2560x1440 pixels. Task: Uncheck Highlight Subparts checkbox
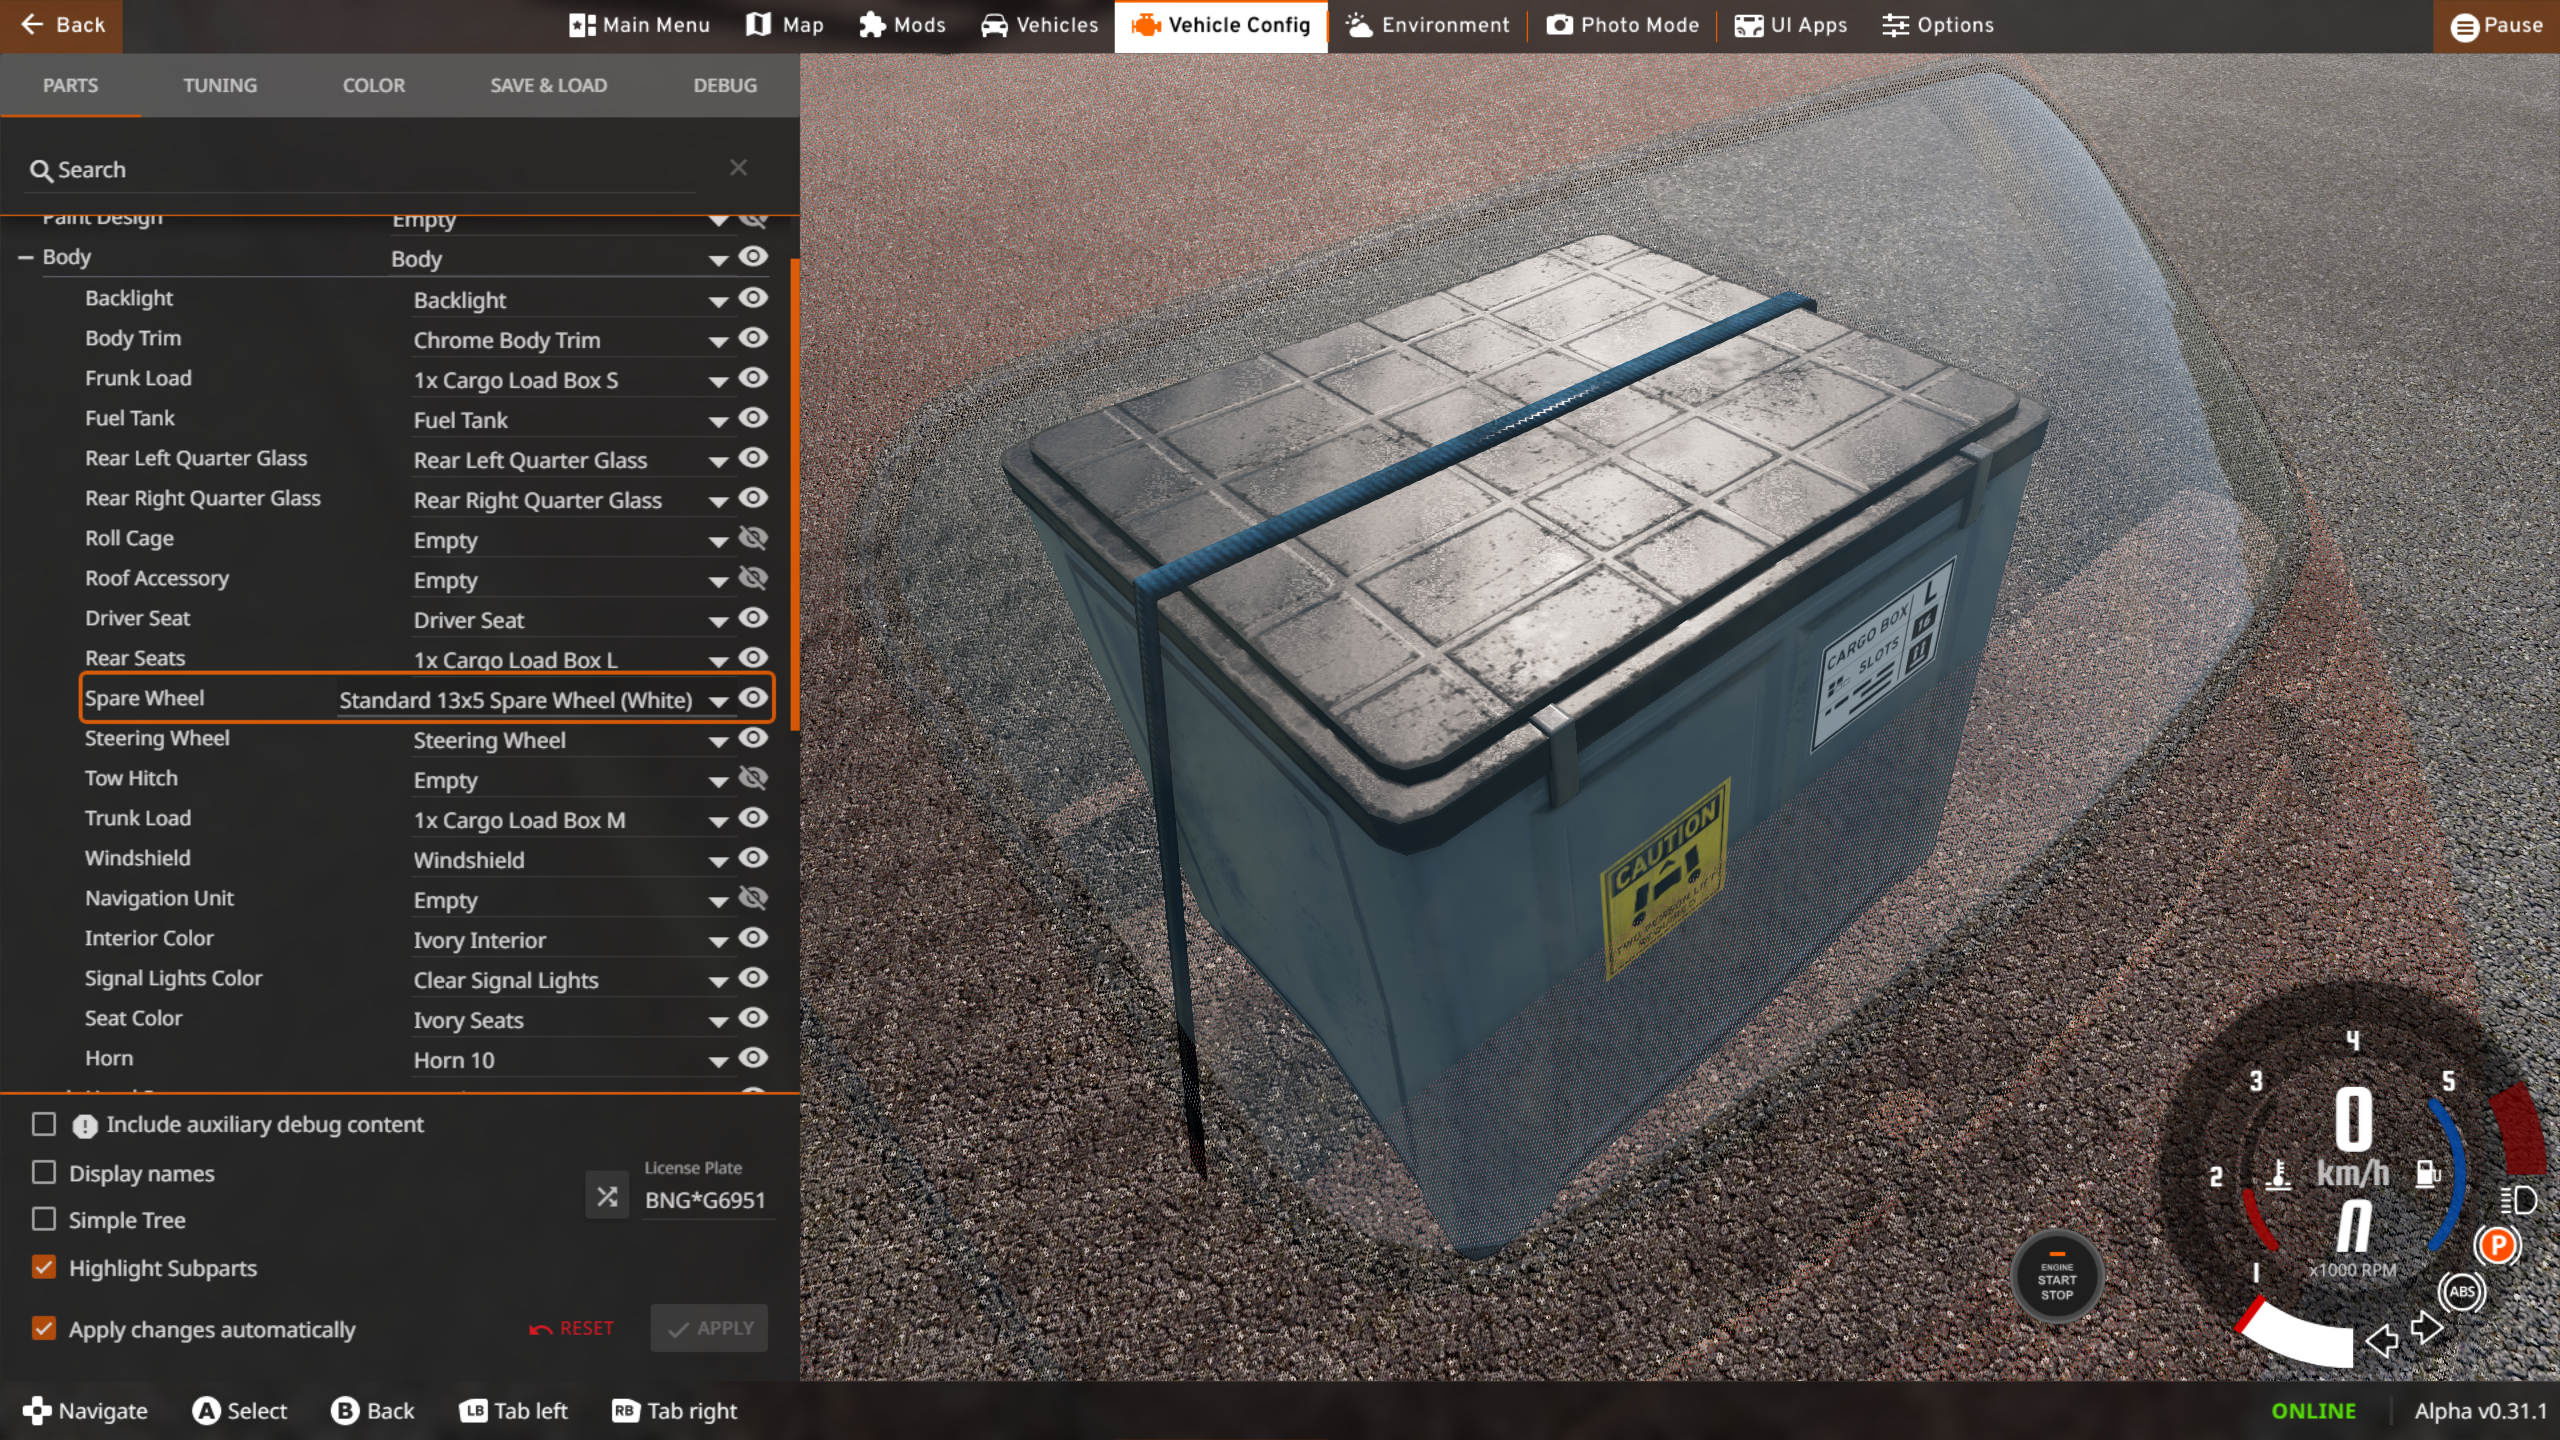pyautogui.click(x=44, y=1267)
